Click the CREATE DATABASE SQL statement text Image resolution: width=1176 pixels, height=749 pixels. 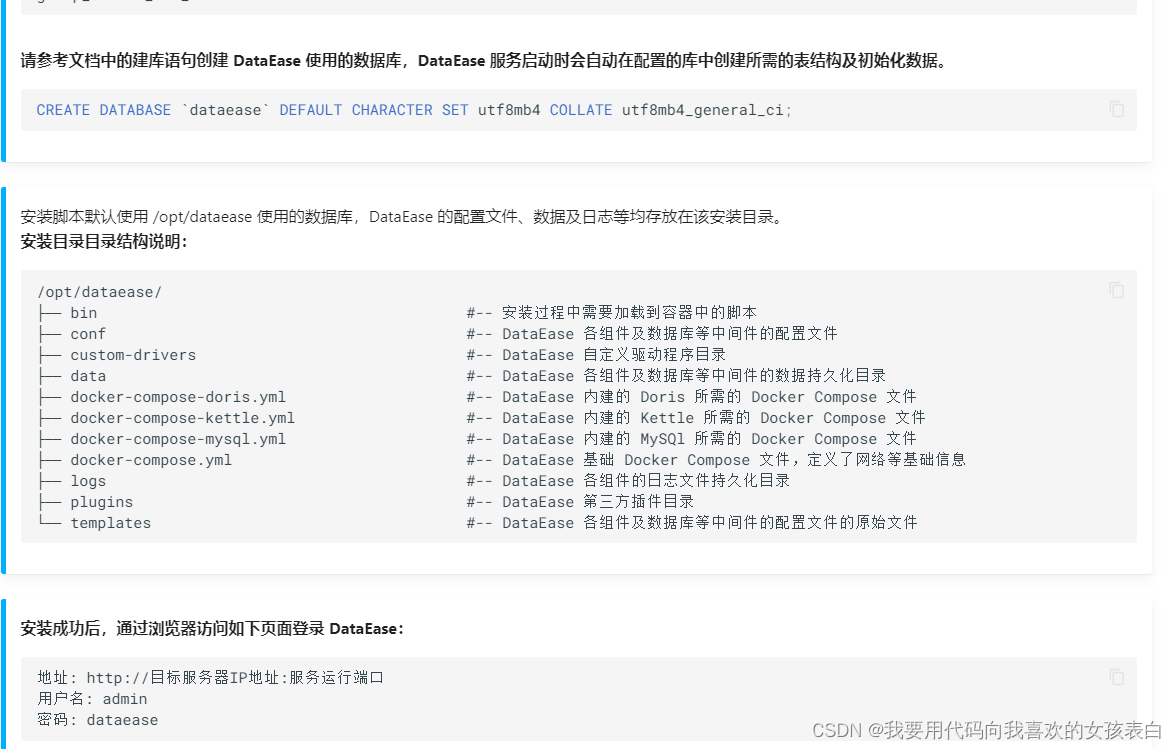pos(415,110)
